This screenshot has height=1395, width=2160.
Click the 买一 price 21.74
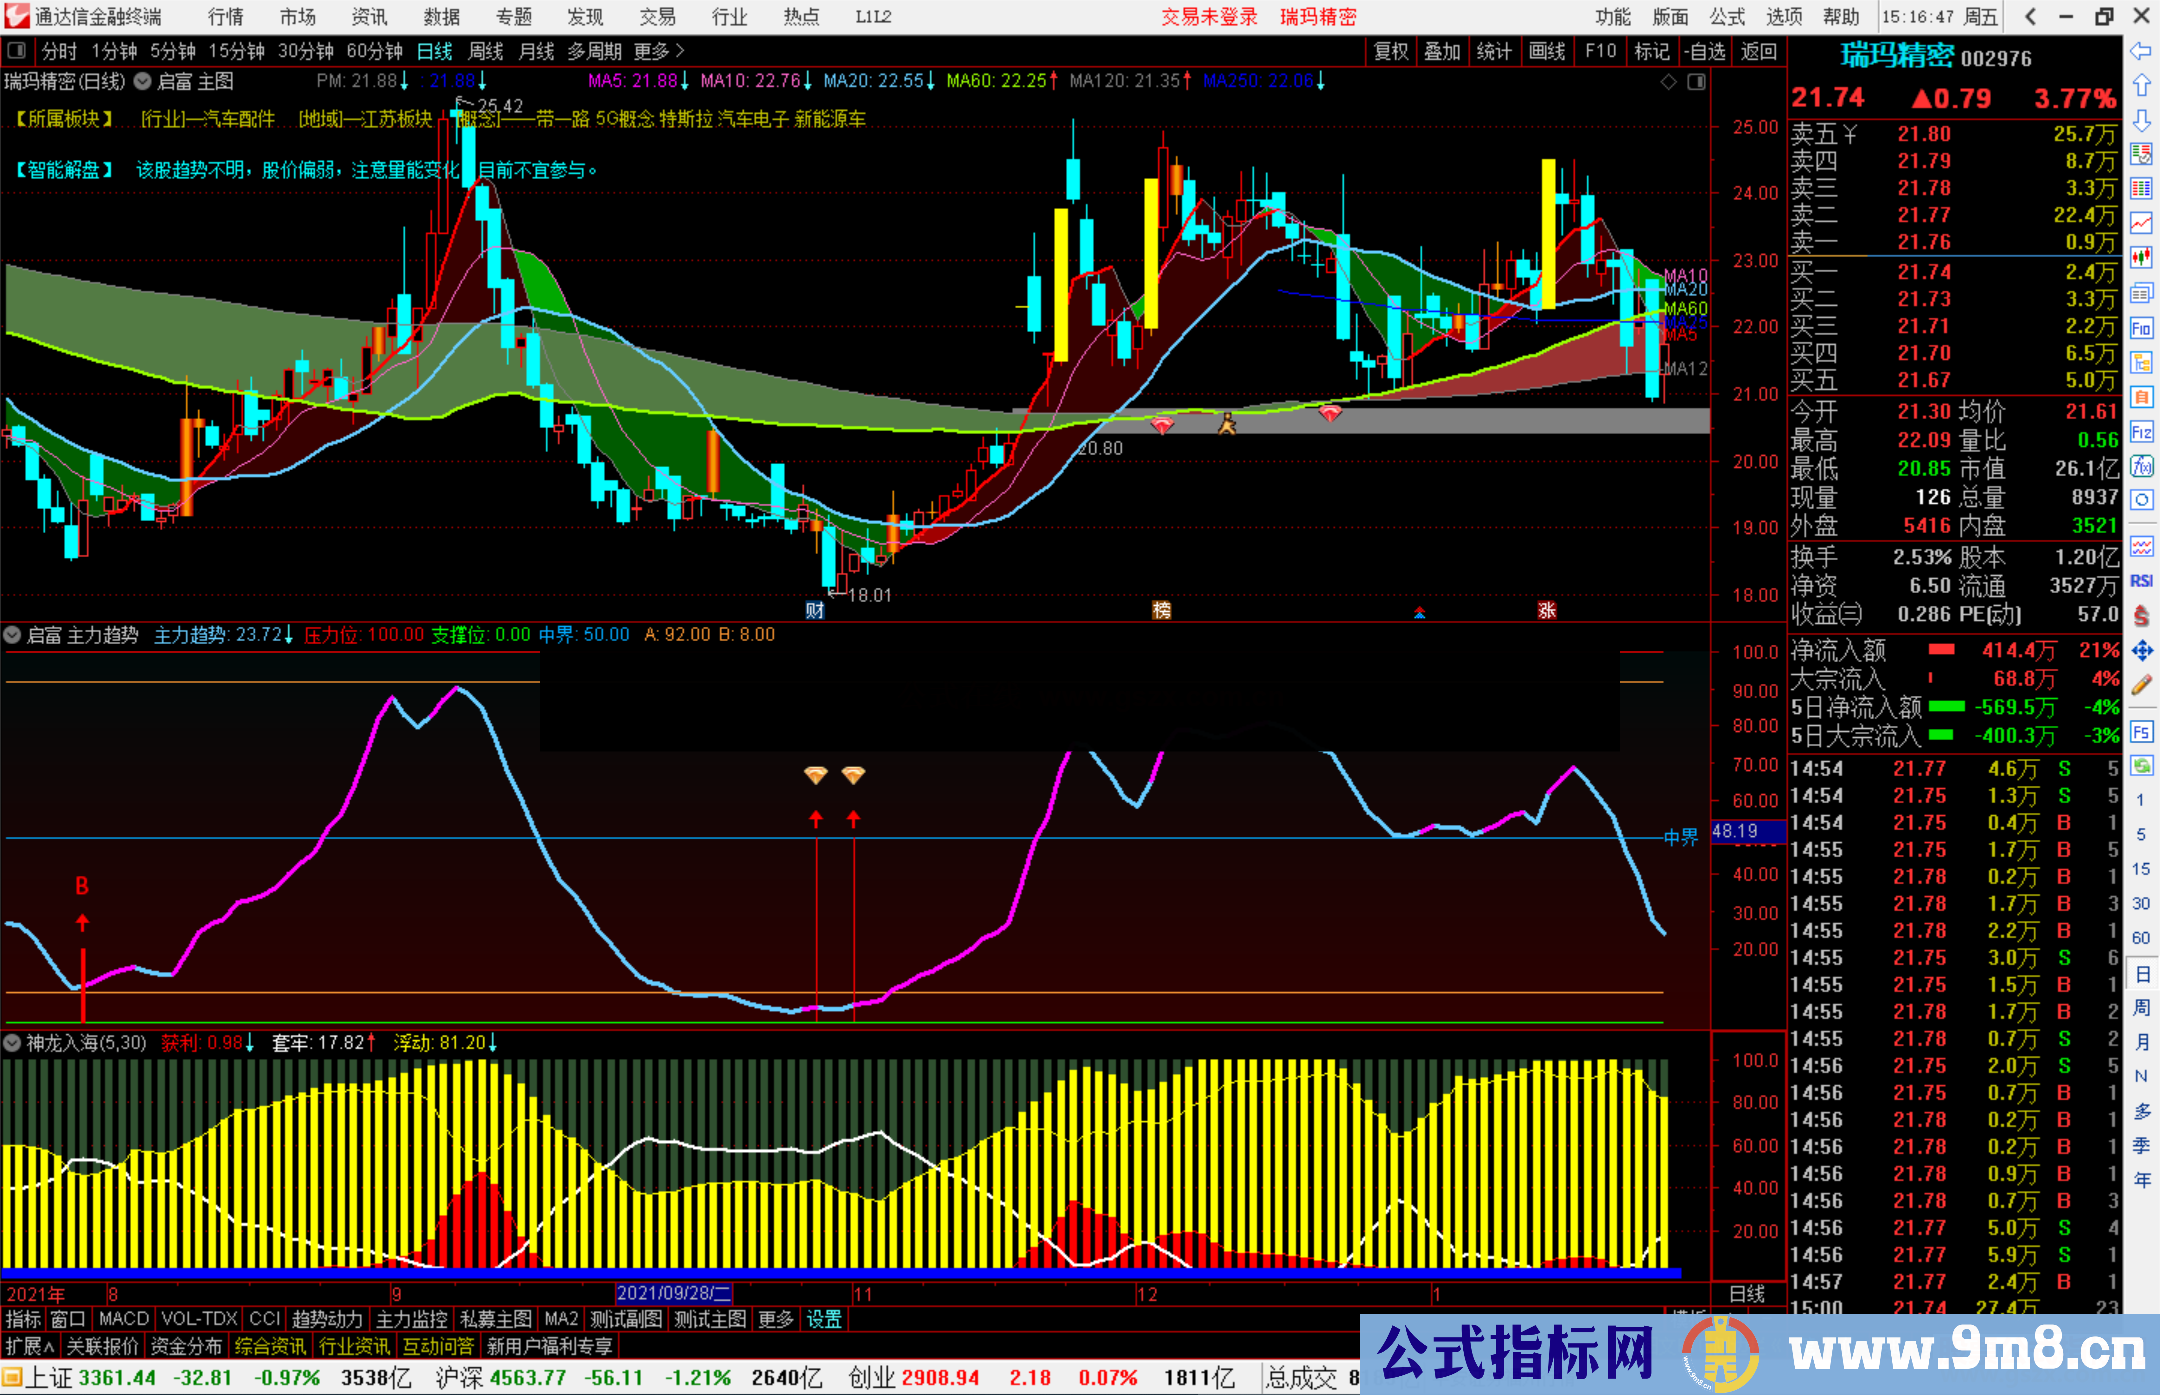[x=1924, y=272]
